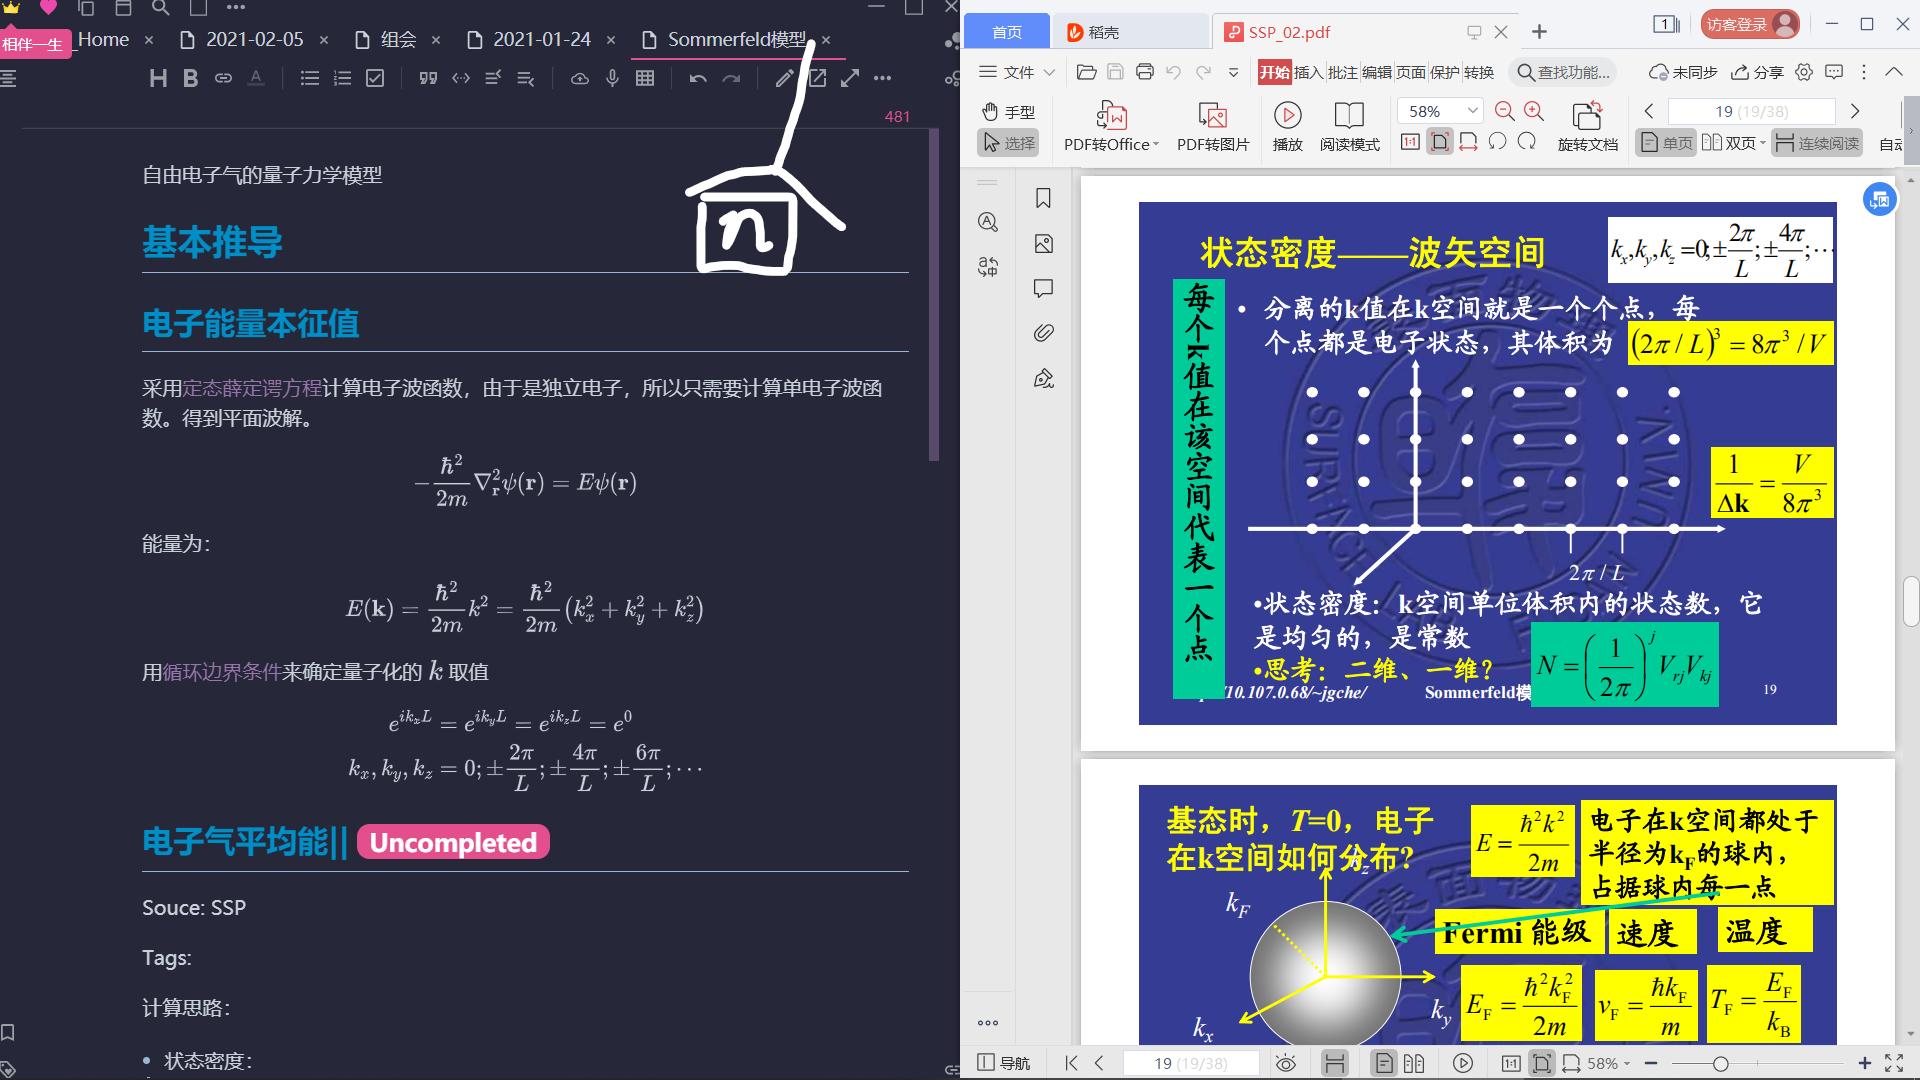Switch to the 2021-02-05 note tab
1920x1080 pixels.
254,39
